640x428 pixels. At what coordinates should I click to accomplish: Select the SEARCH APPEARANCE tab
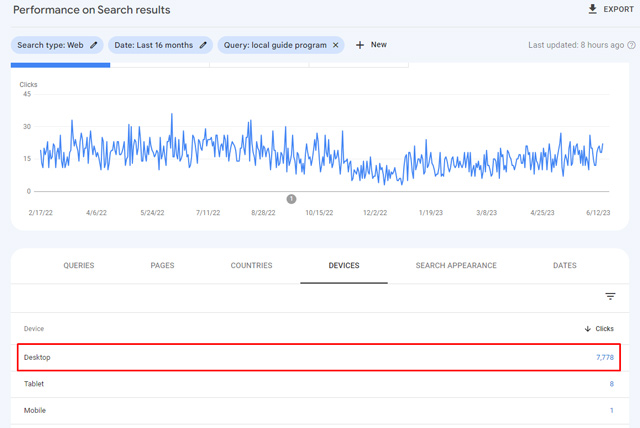click(x=456, y=266)
